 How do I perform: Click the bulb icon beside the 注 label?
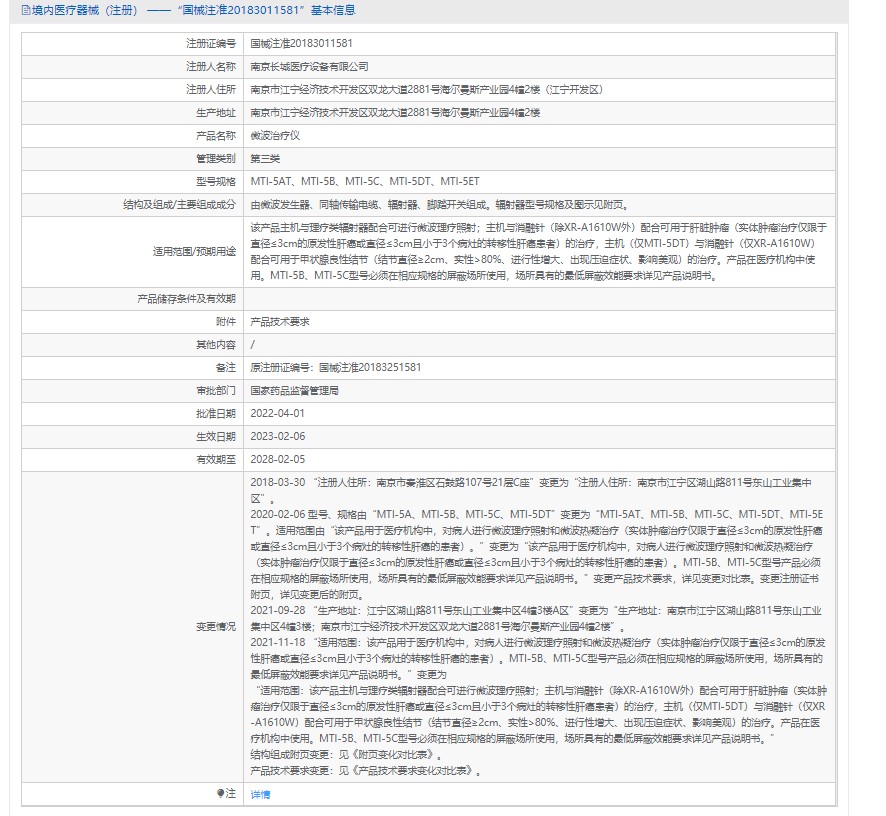pos(220,793)
